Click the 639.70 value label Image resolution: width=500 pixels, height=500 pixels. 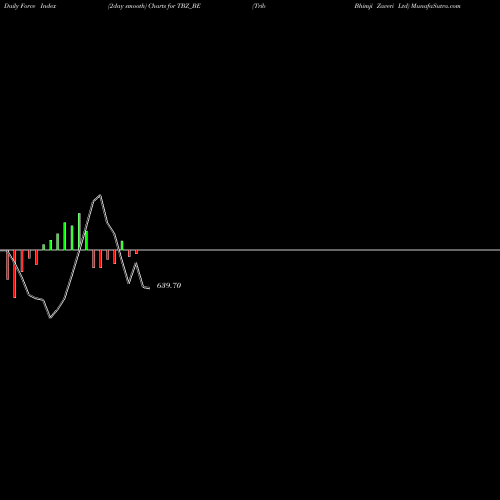coord(169,286)
